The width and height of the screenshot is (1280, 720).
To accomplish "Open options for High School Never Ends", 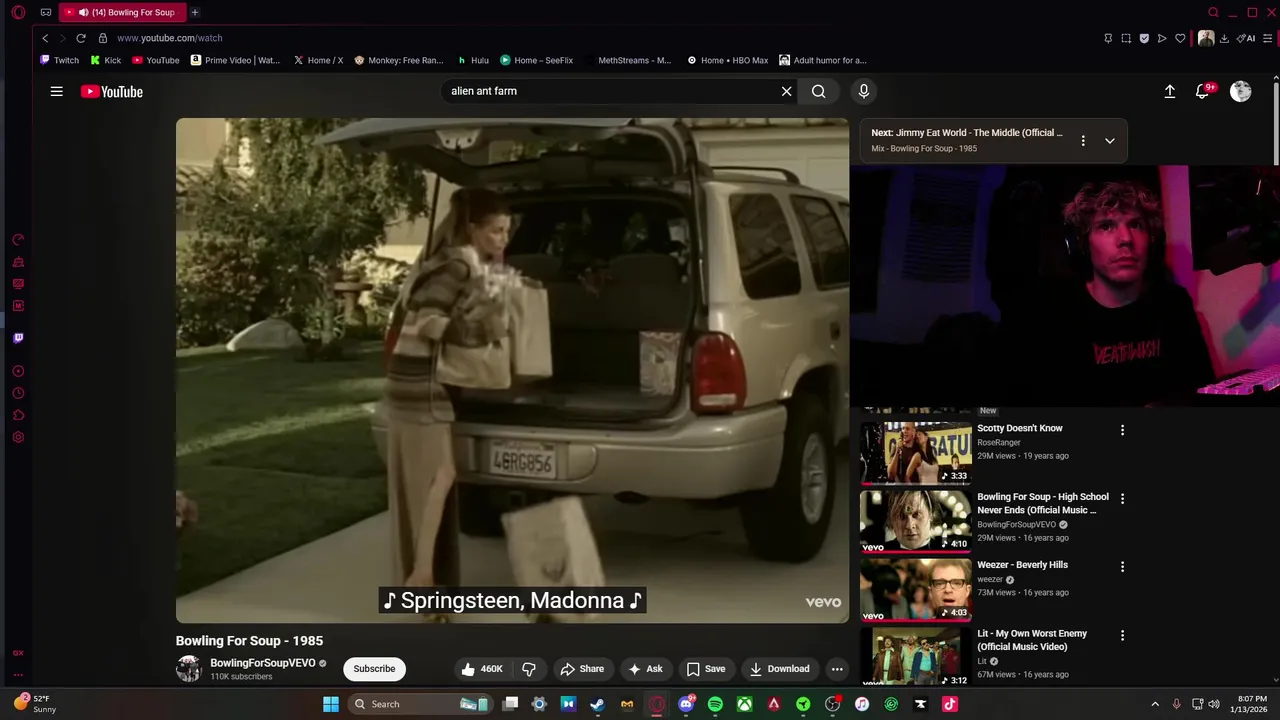I will click(1122, 498).
